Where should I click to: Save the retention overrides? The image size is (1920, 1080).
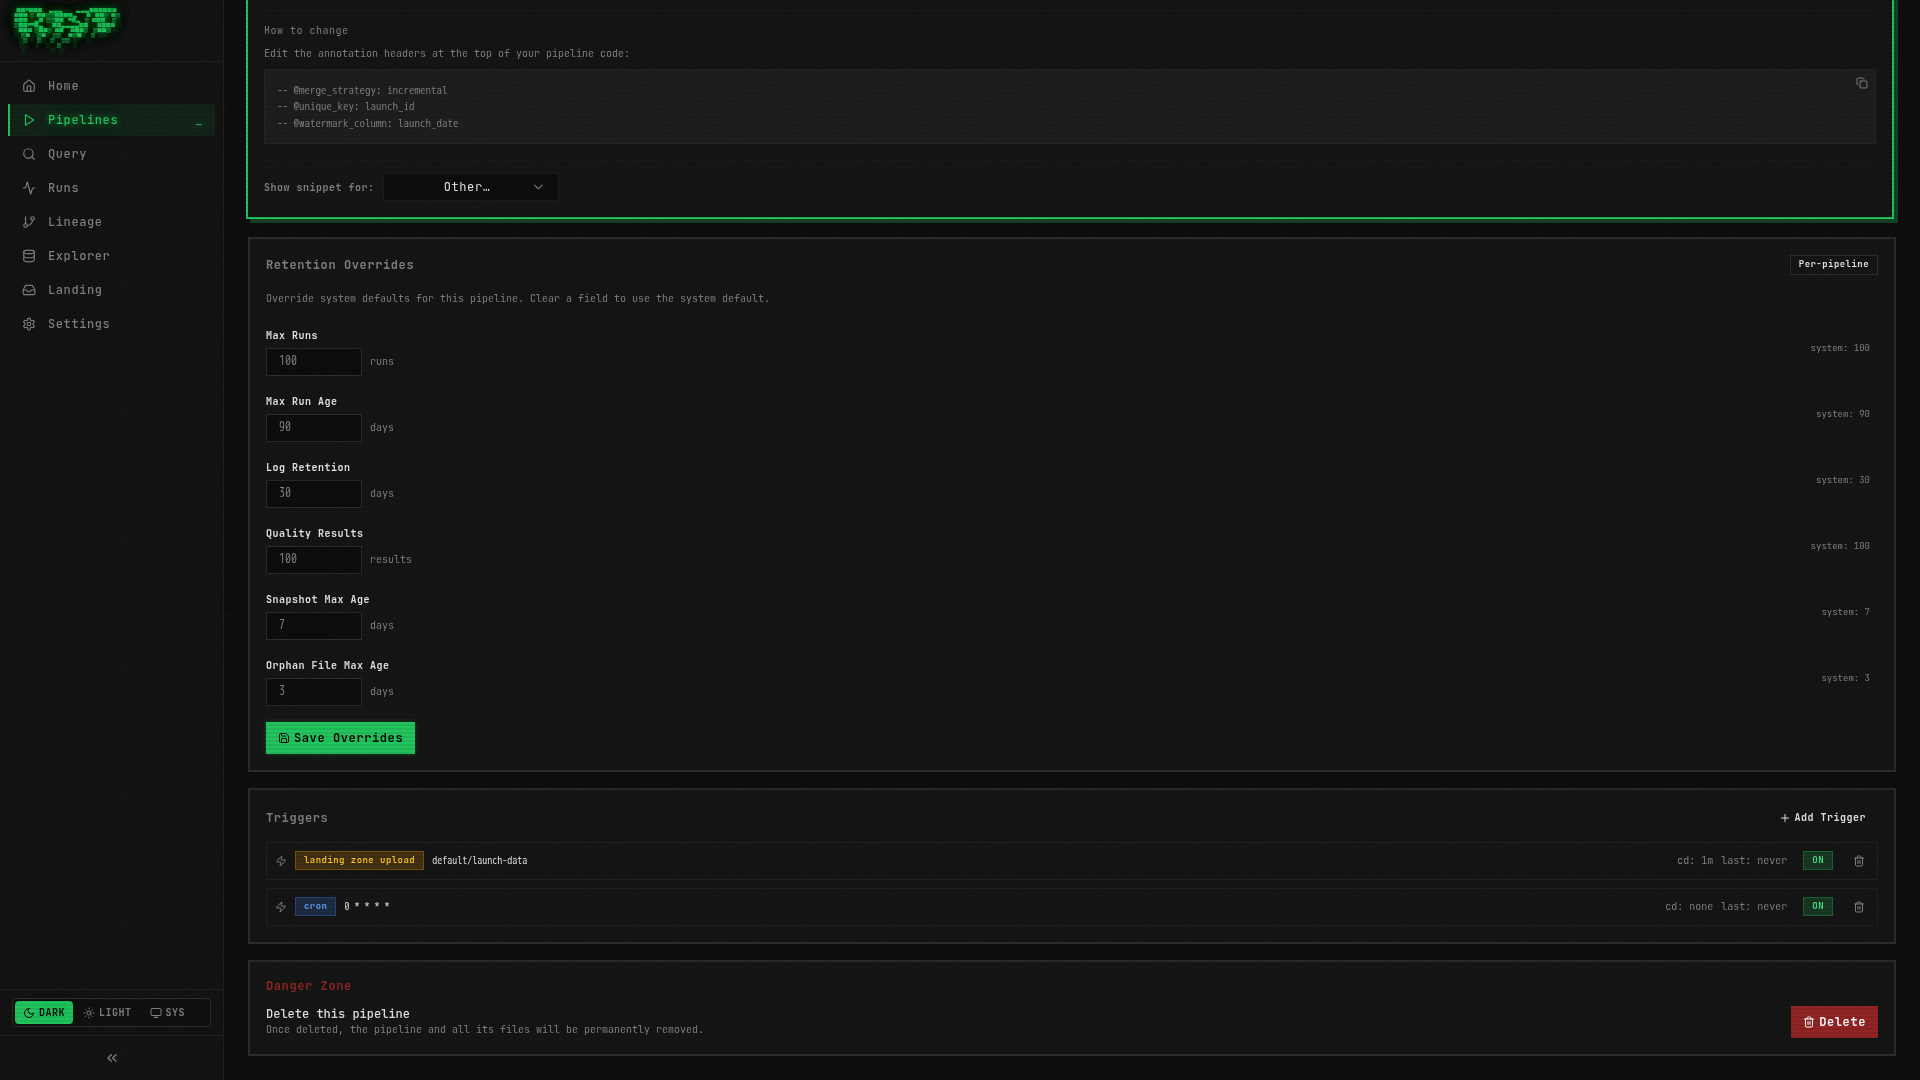click(x=340, y=738)
